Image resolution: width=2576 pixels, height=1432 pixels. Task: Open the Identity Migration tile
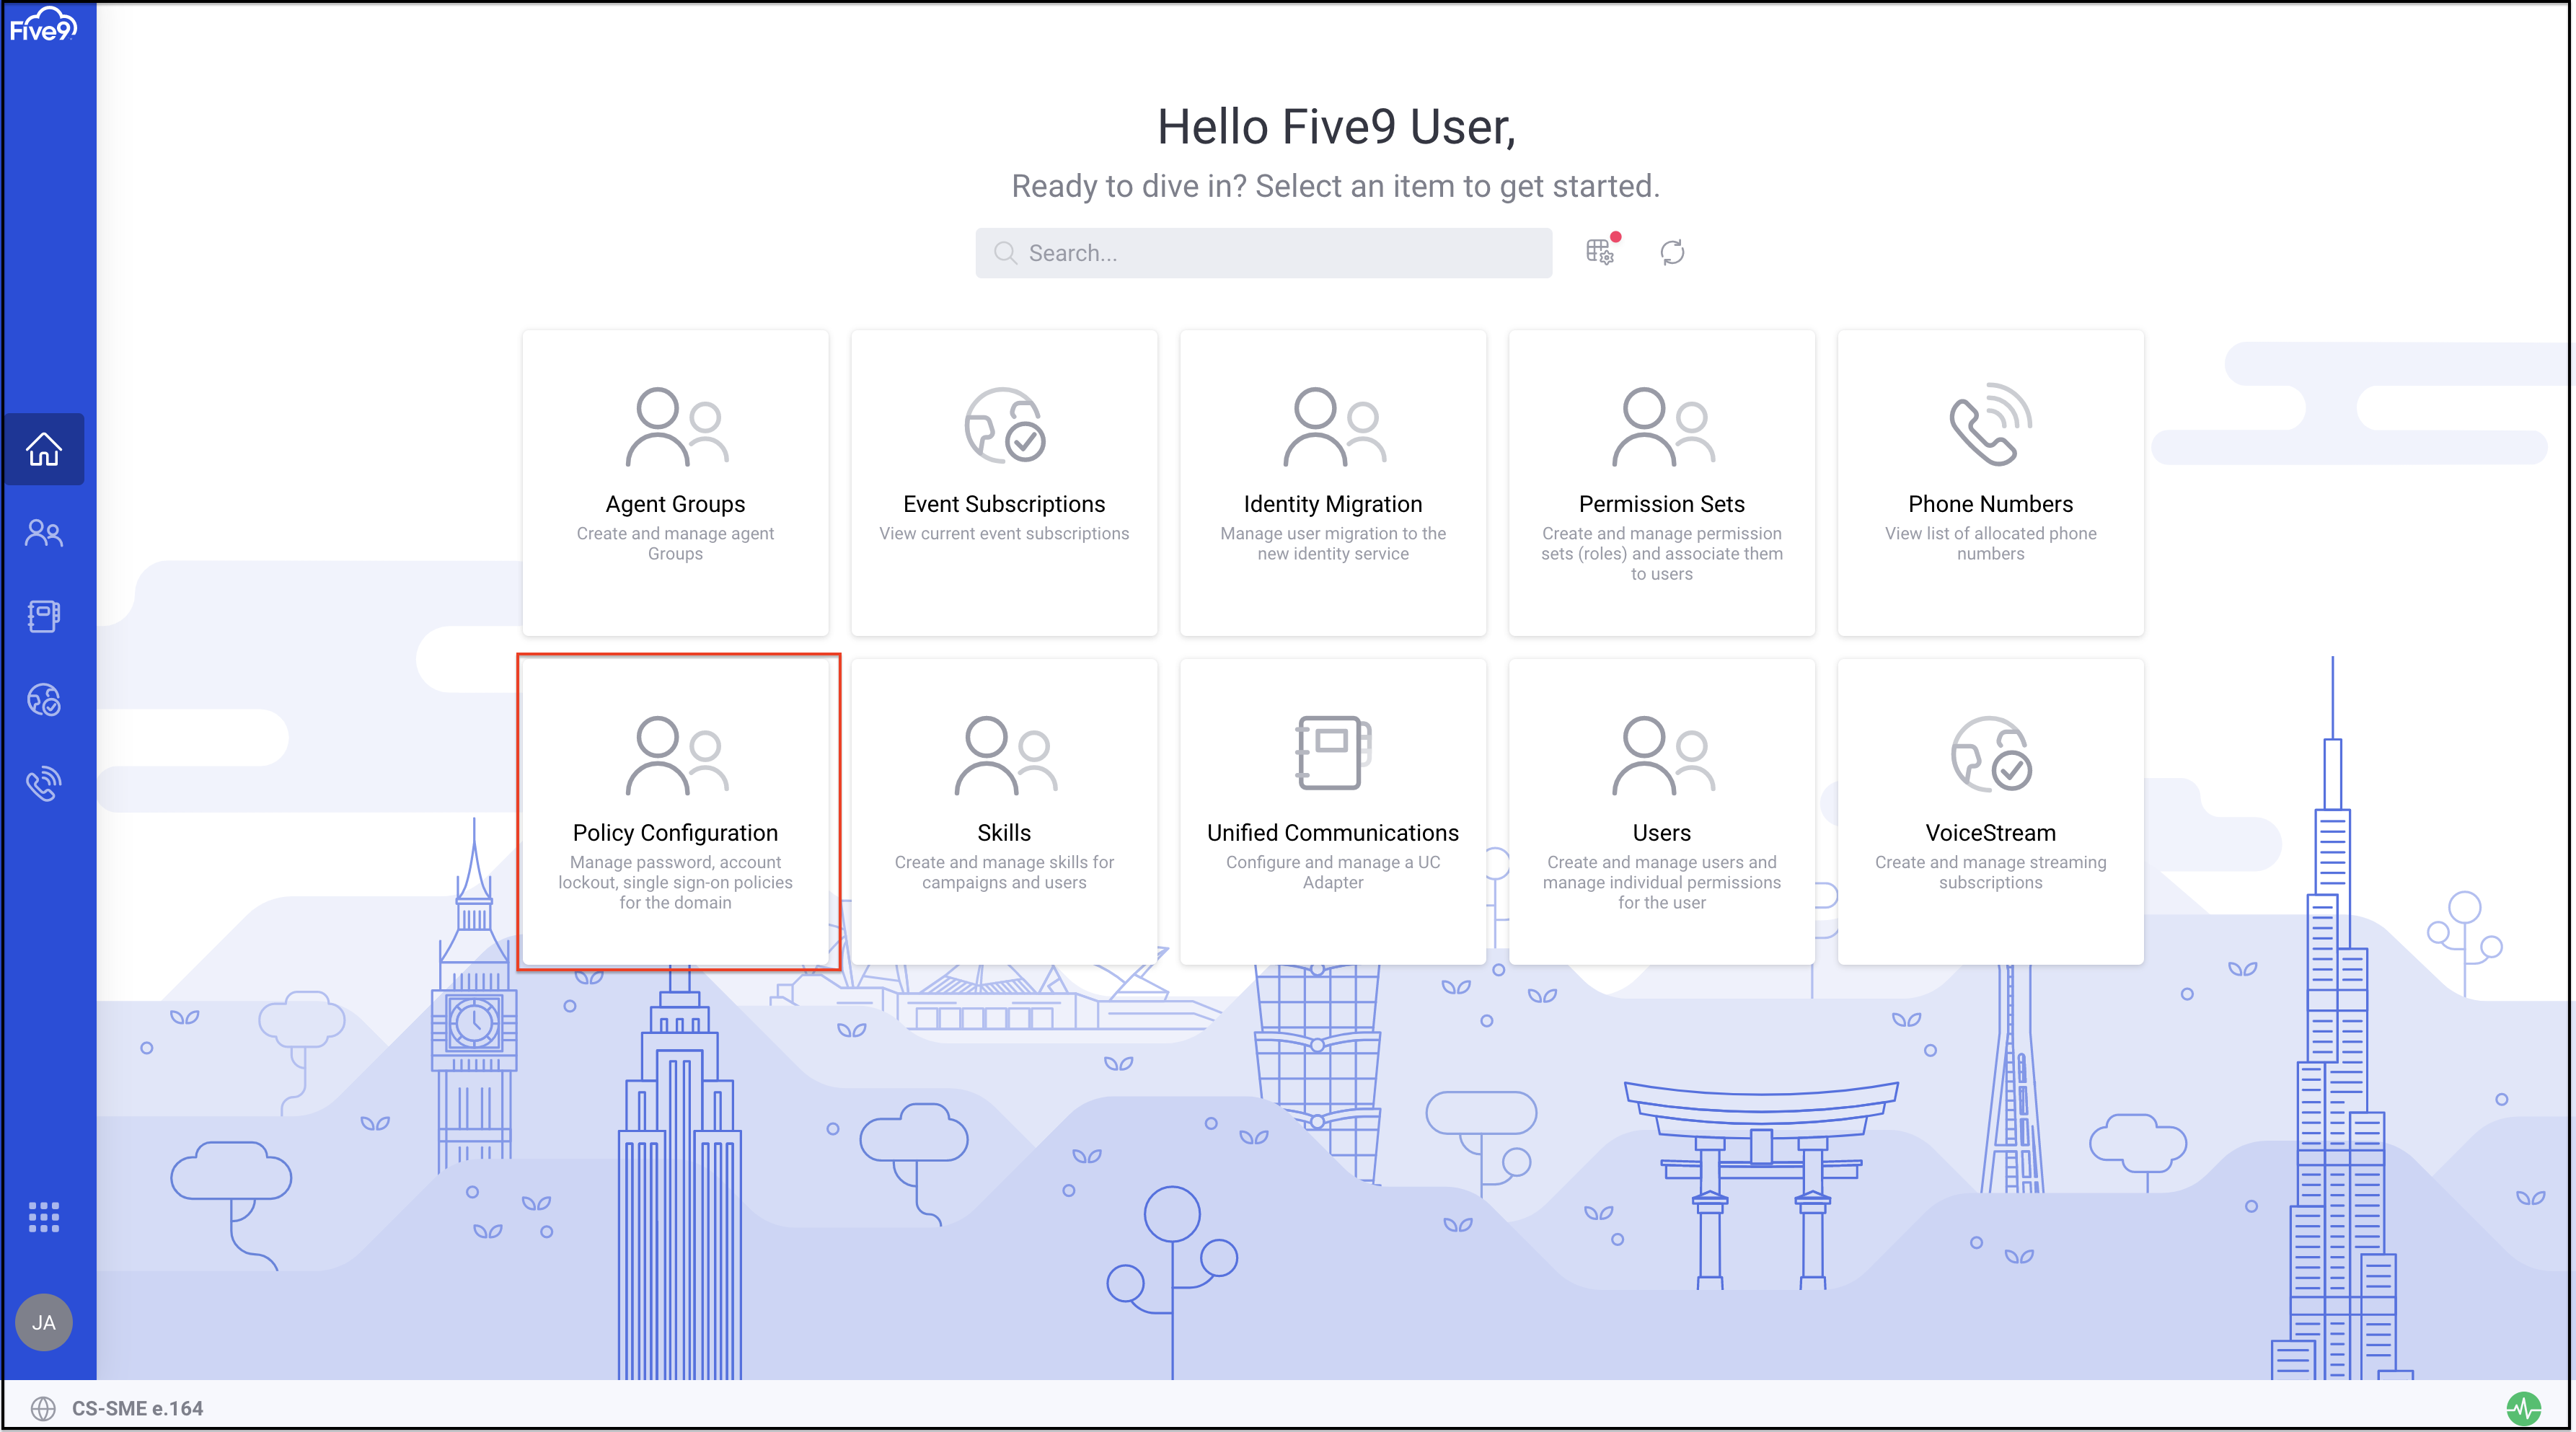point(1333,483)
